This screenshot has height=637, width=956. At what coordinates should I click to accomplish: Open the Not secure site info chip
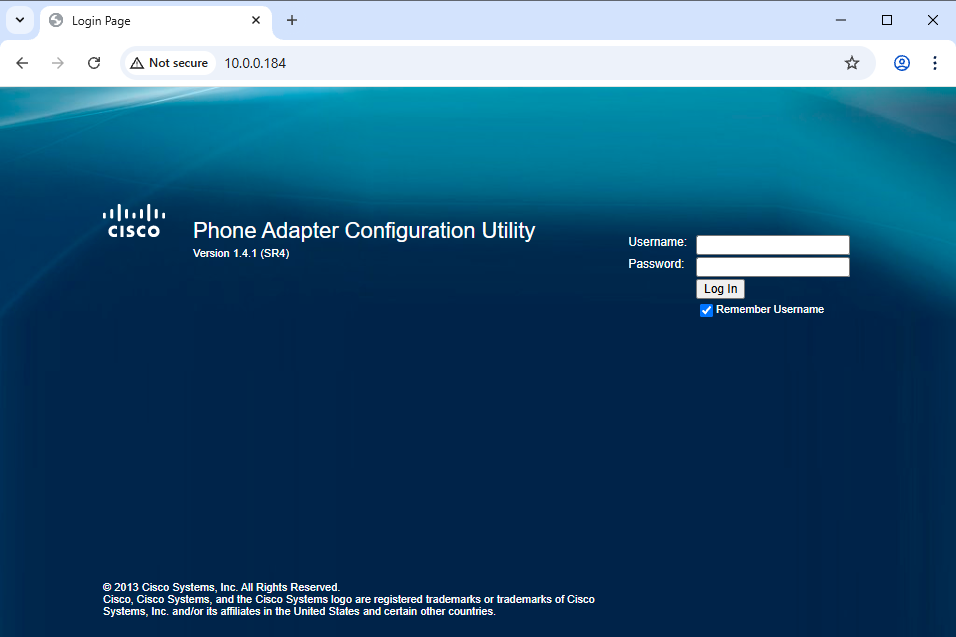170,63
